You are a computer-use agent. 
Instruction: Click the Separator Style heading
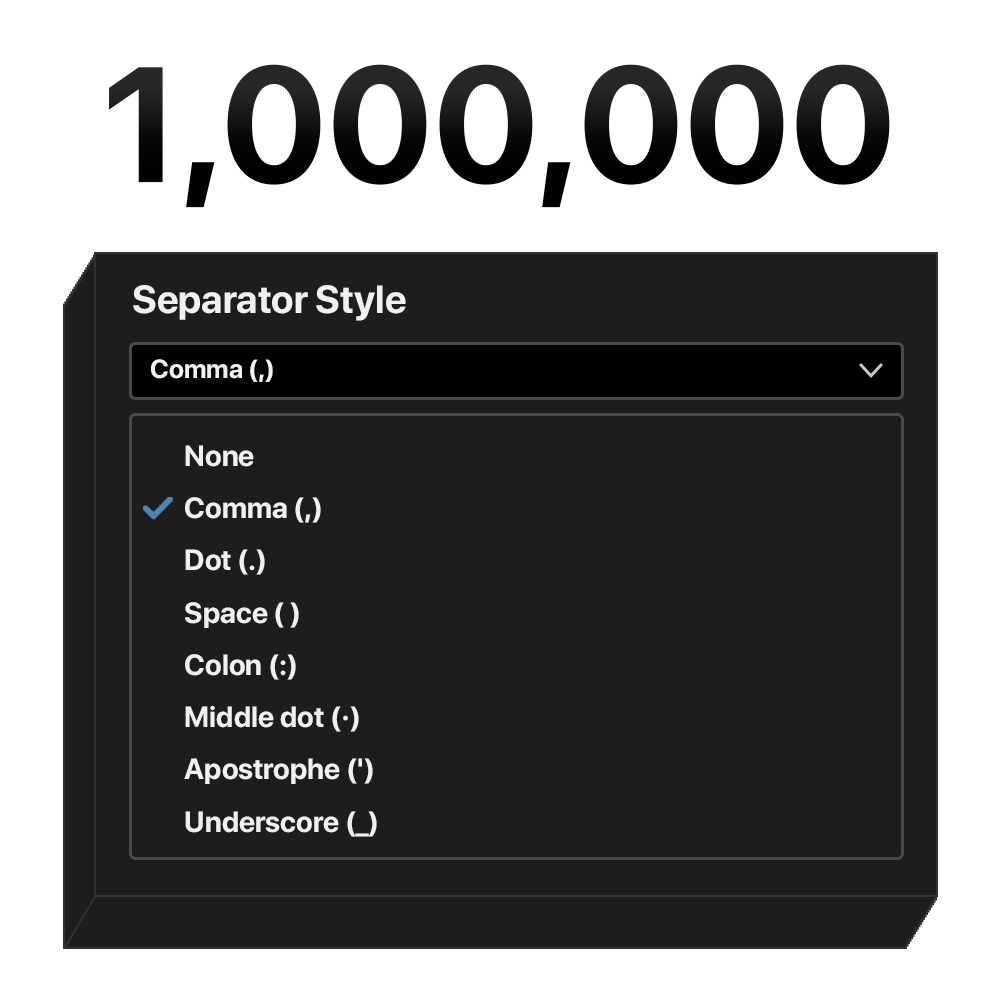269,300
